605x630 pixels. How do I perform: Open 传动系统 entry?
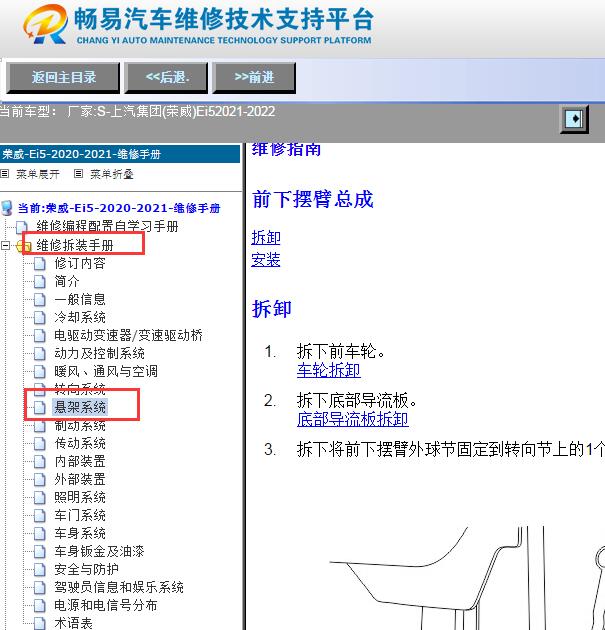click(x=80, y=443)
